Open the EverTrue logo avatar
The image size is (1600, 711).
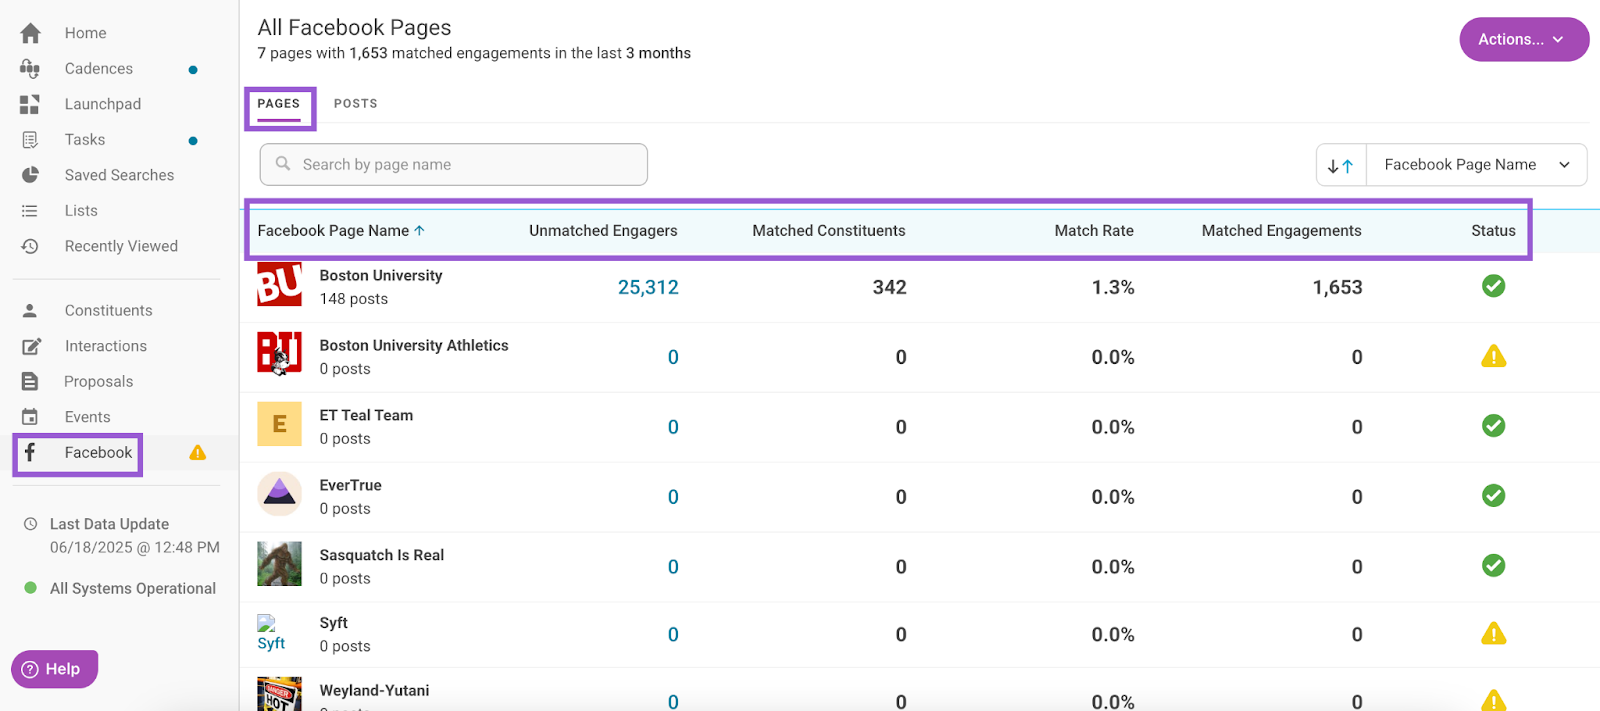(x=279, y=494)
